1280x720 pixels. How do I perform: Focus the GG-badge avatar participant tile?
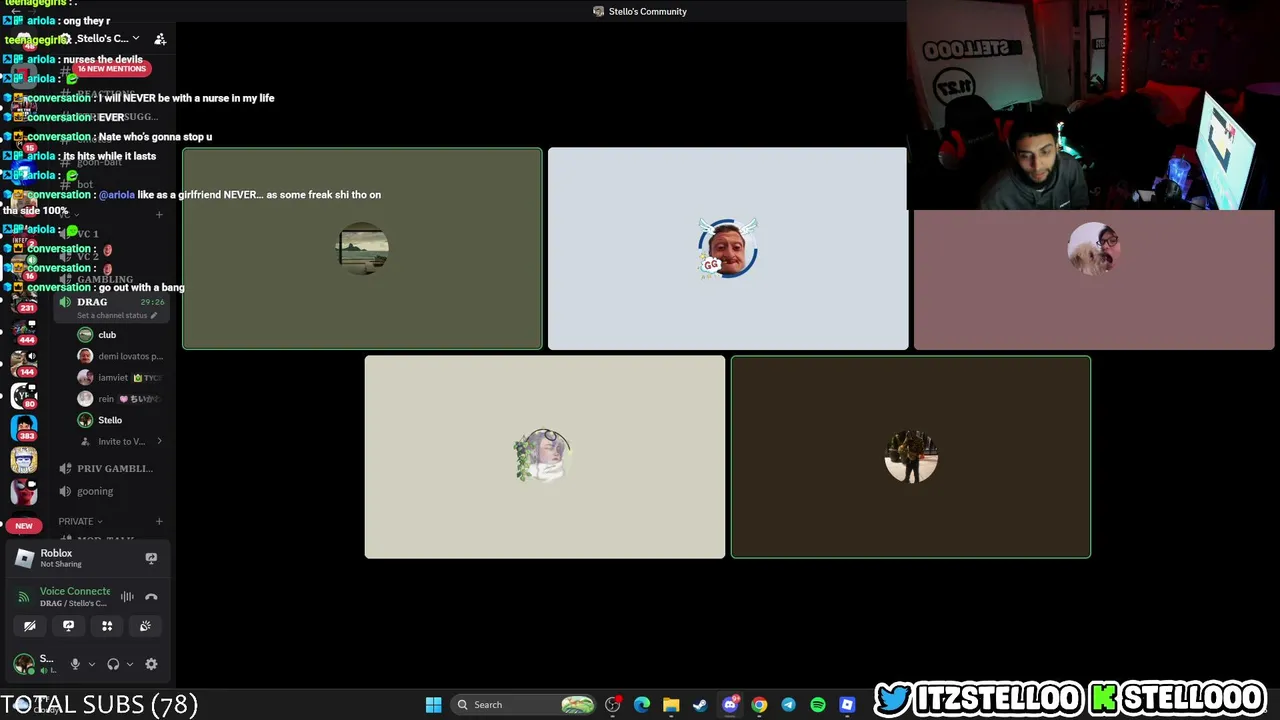728,249
